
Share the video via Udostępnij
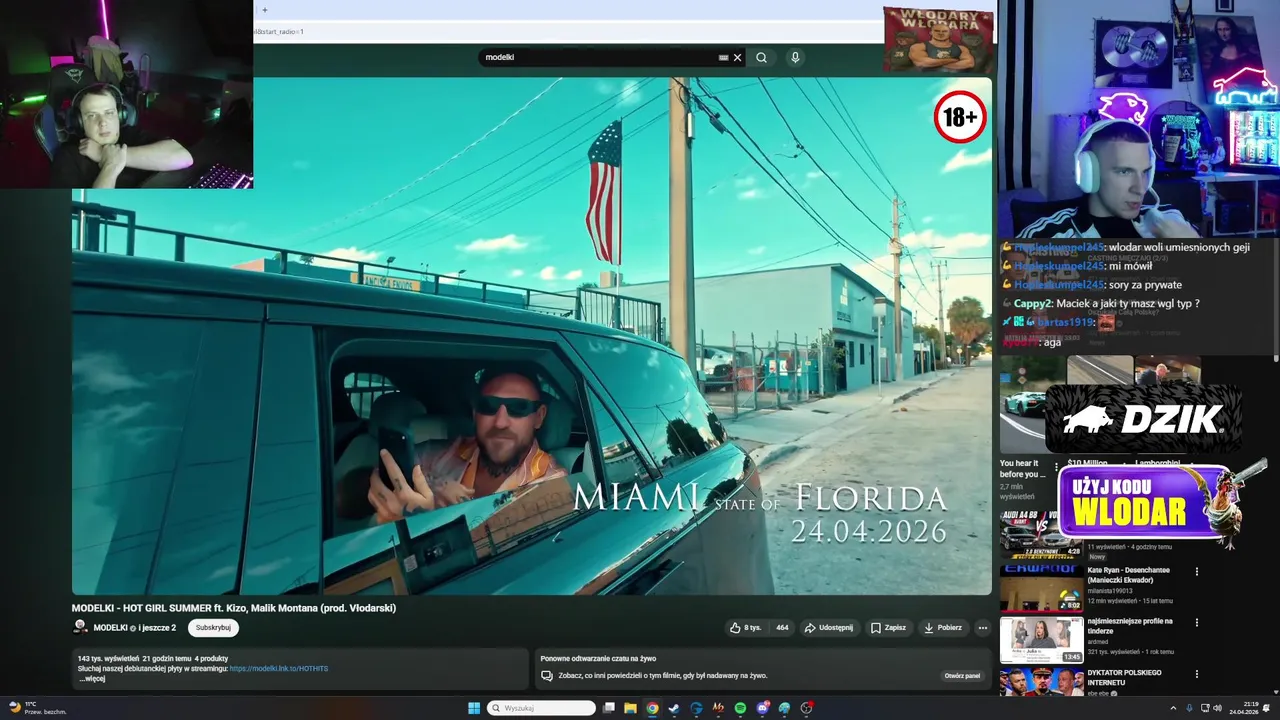point(829,628)
